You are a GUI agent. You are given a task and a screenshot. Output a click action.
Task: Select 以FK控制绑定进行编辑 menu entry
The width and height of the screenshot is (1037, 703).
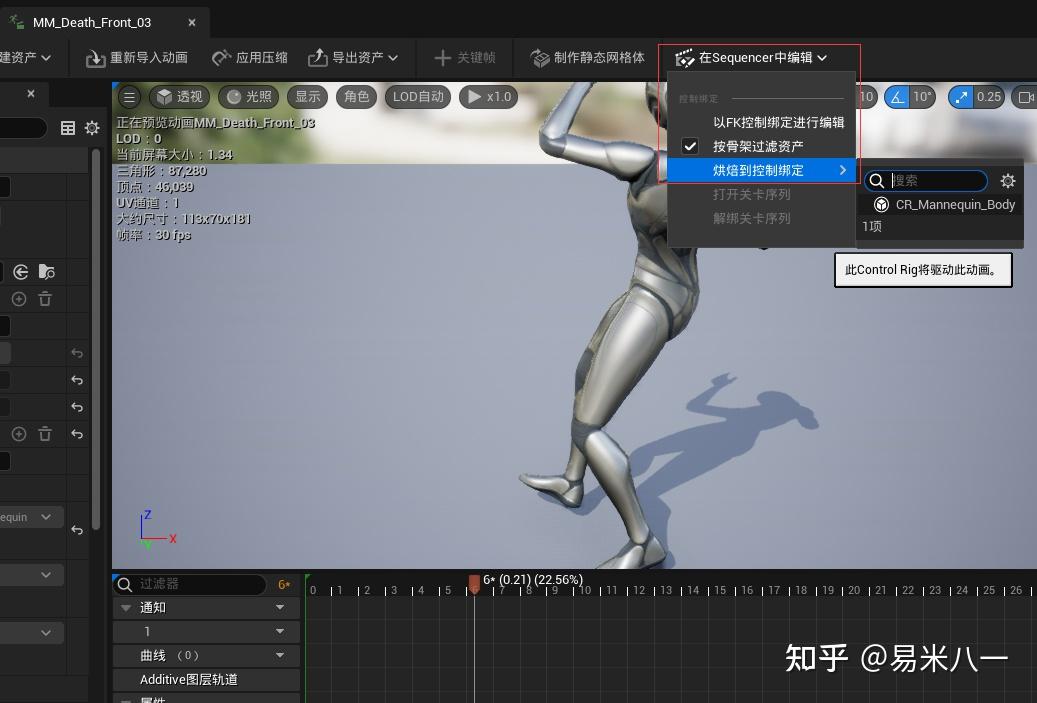pyautogui.click(x=778, y=121)
